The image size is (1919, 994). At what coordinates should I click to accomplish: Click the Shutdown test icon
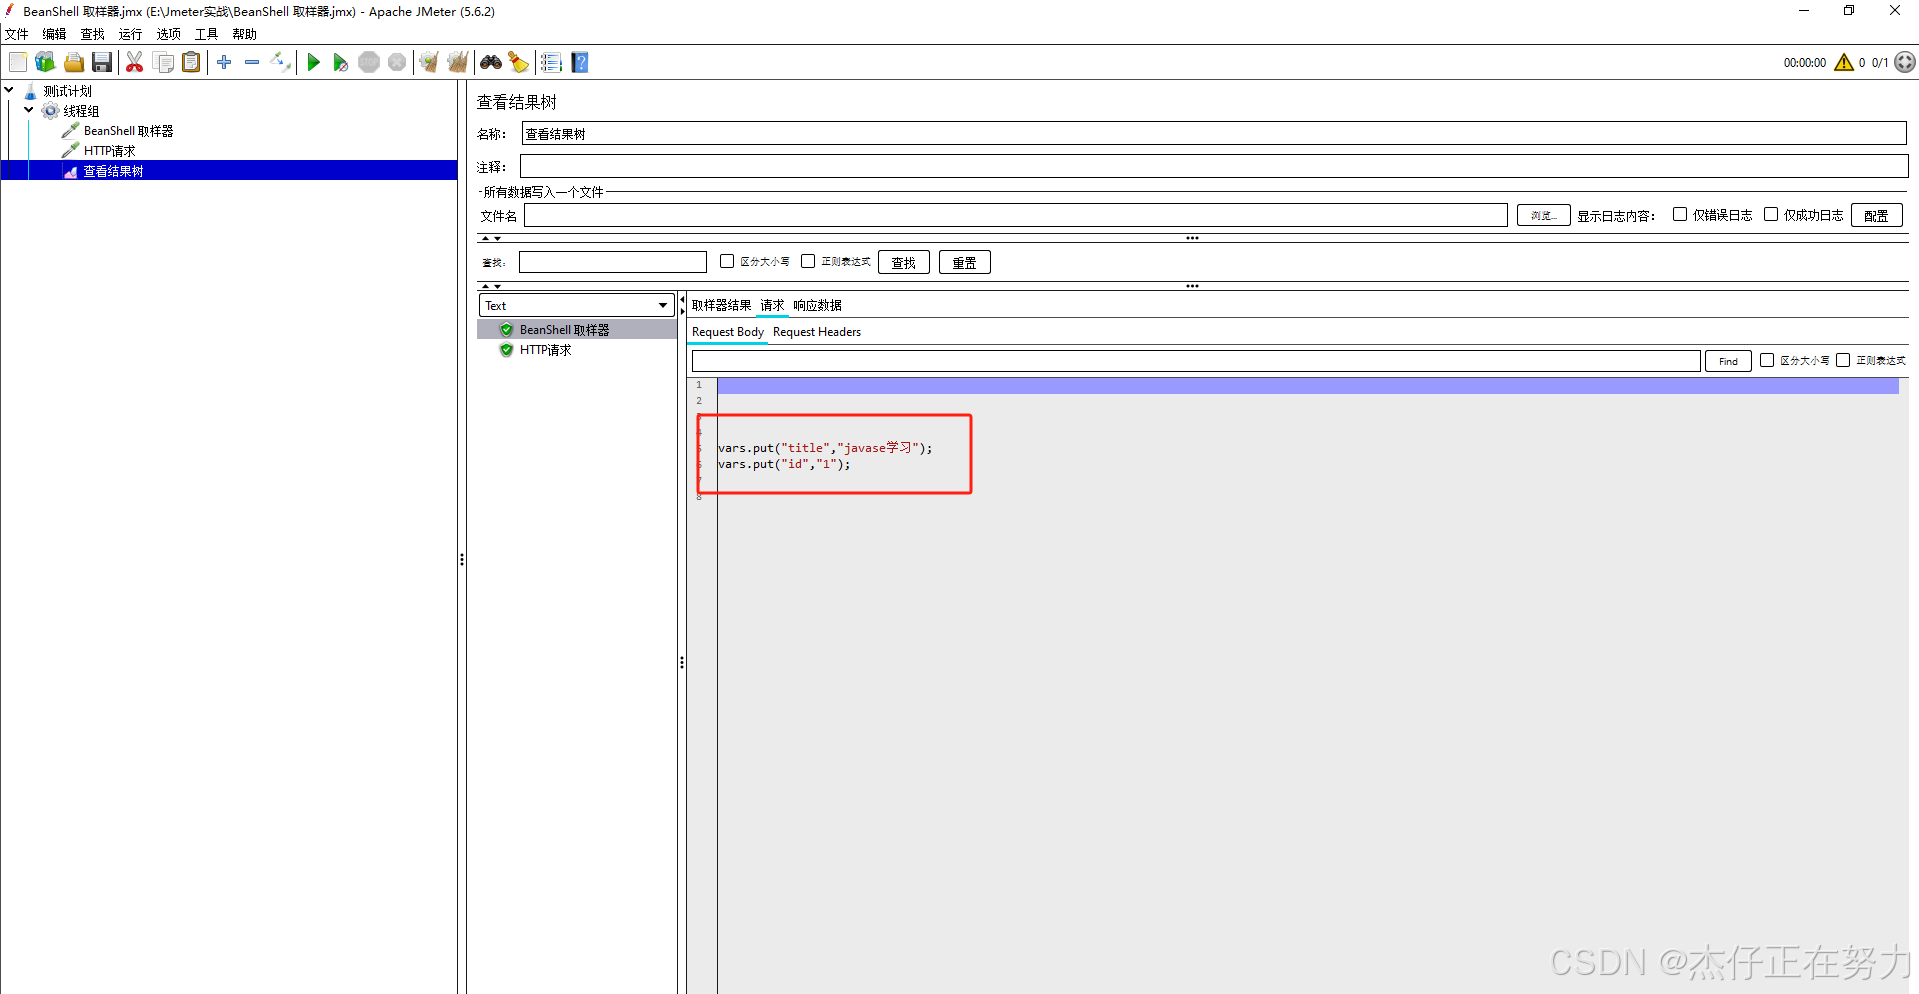click(397, 62)
